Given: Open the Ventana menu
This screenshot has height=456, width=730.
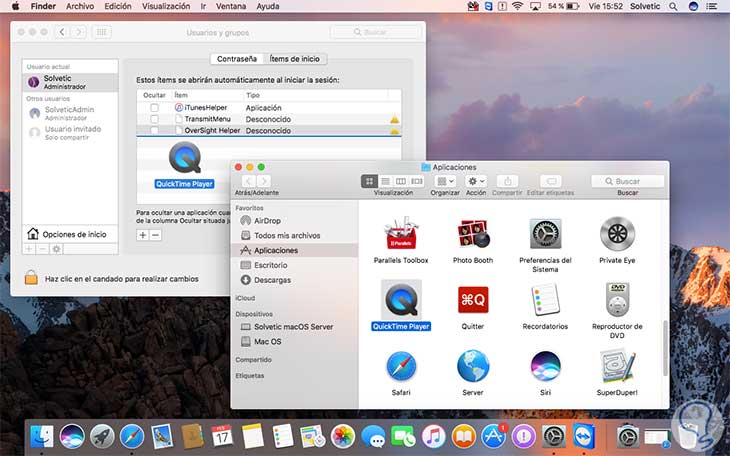Looking at the screenshot, I should pos(231,7).
